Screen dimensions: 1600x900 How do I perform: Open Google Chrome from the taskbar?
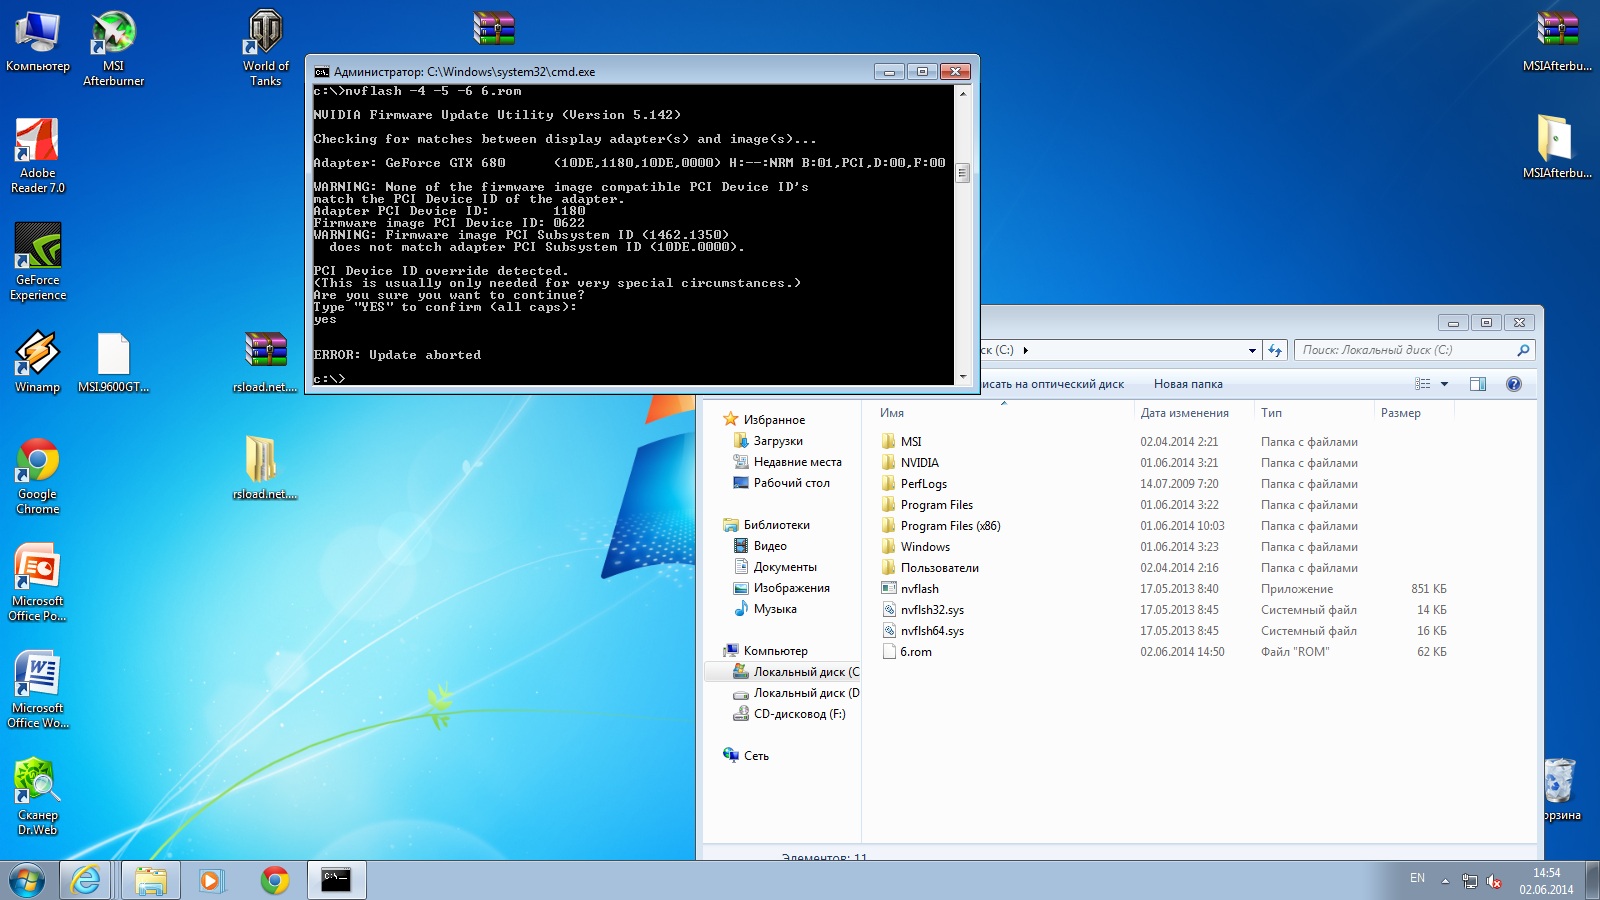tap(275, 880)
